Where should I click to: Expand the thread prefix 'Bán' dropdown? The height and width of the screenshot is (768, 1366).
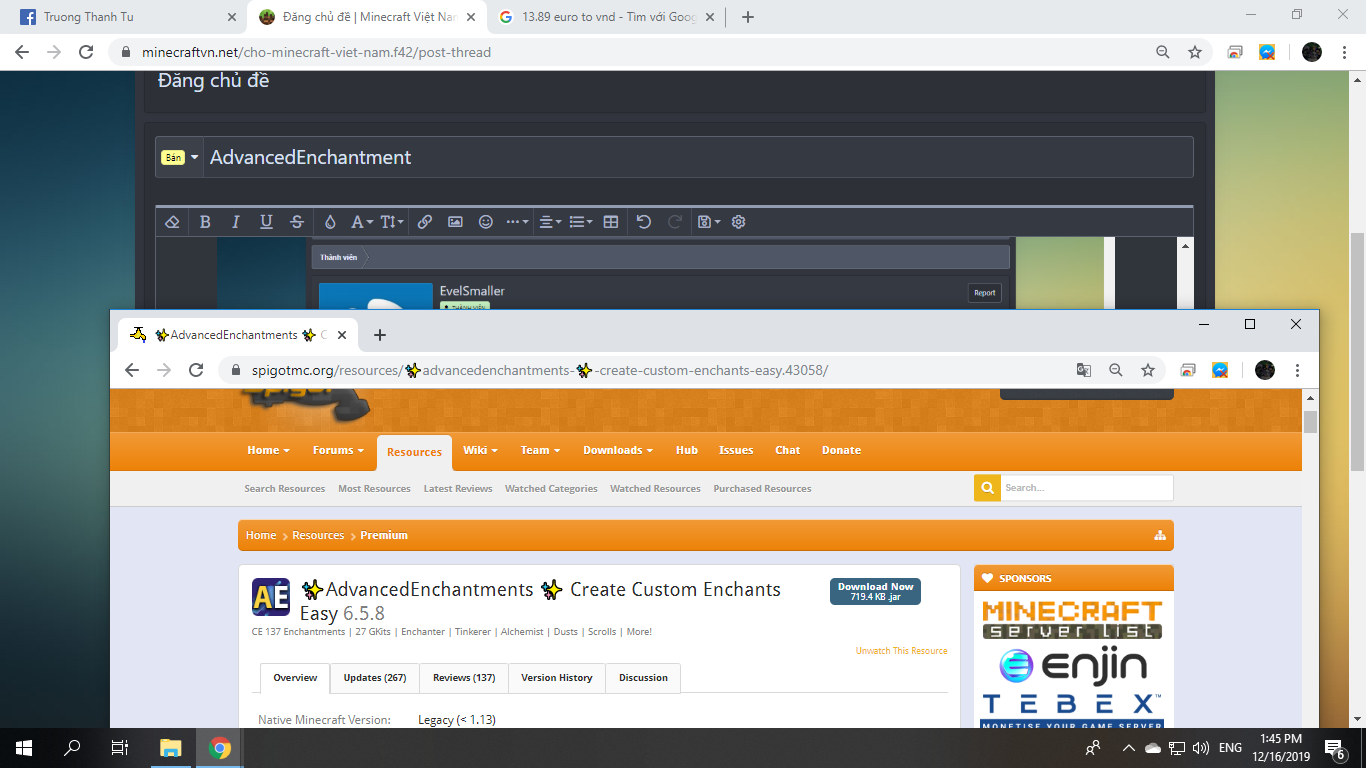pyautogui.click(x=180, y=158)
